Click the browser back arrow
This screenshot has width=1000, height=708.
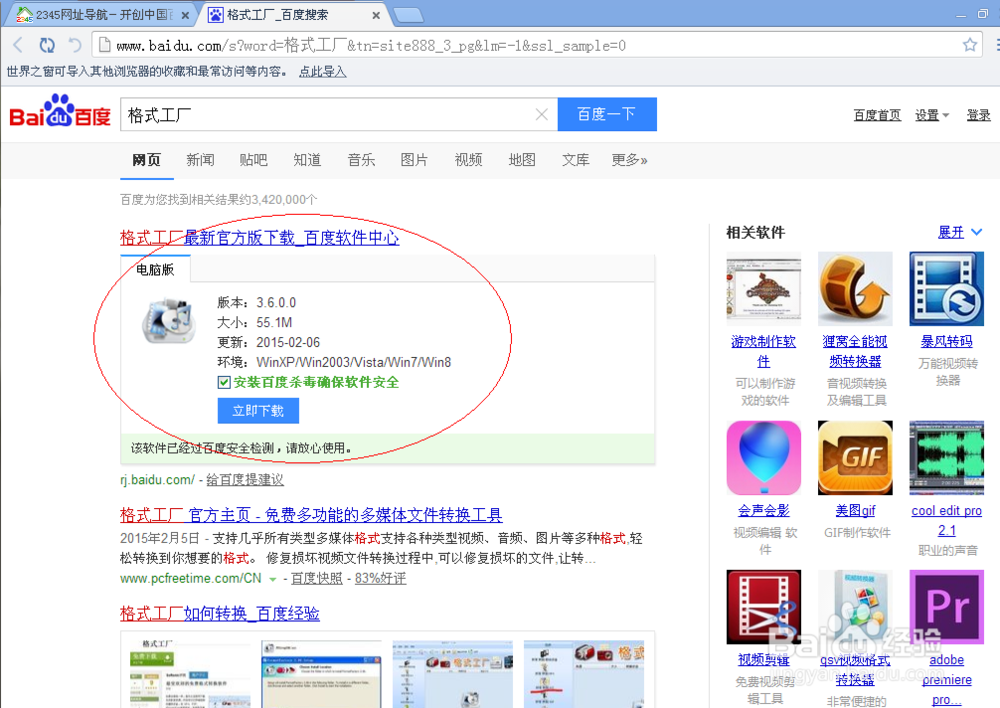(x=18, y=45)
